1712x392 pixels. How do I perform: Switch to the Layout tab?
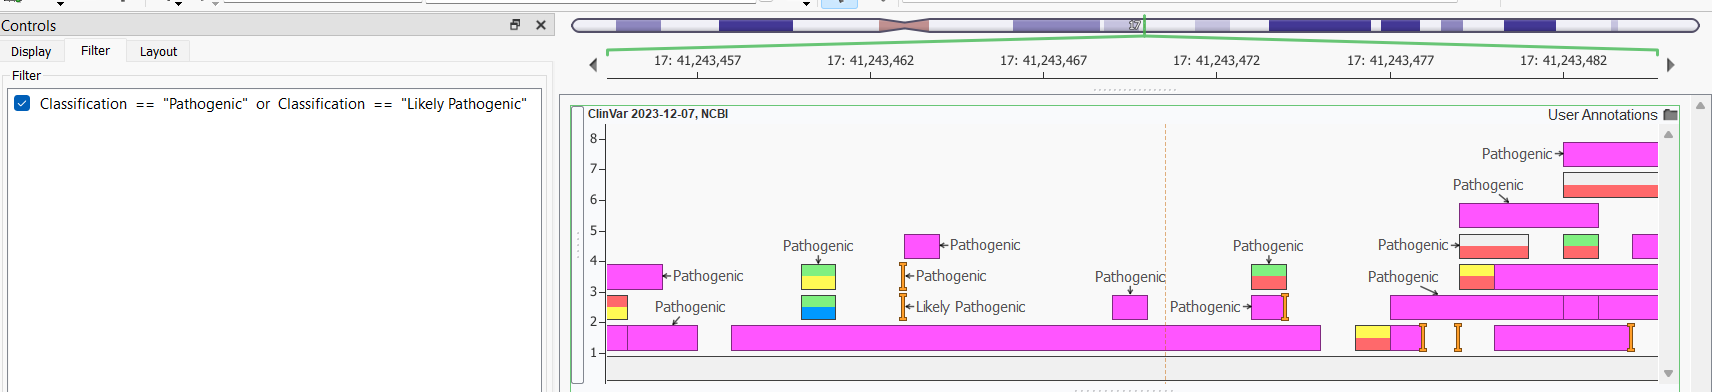click(x=158, y=51)
